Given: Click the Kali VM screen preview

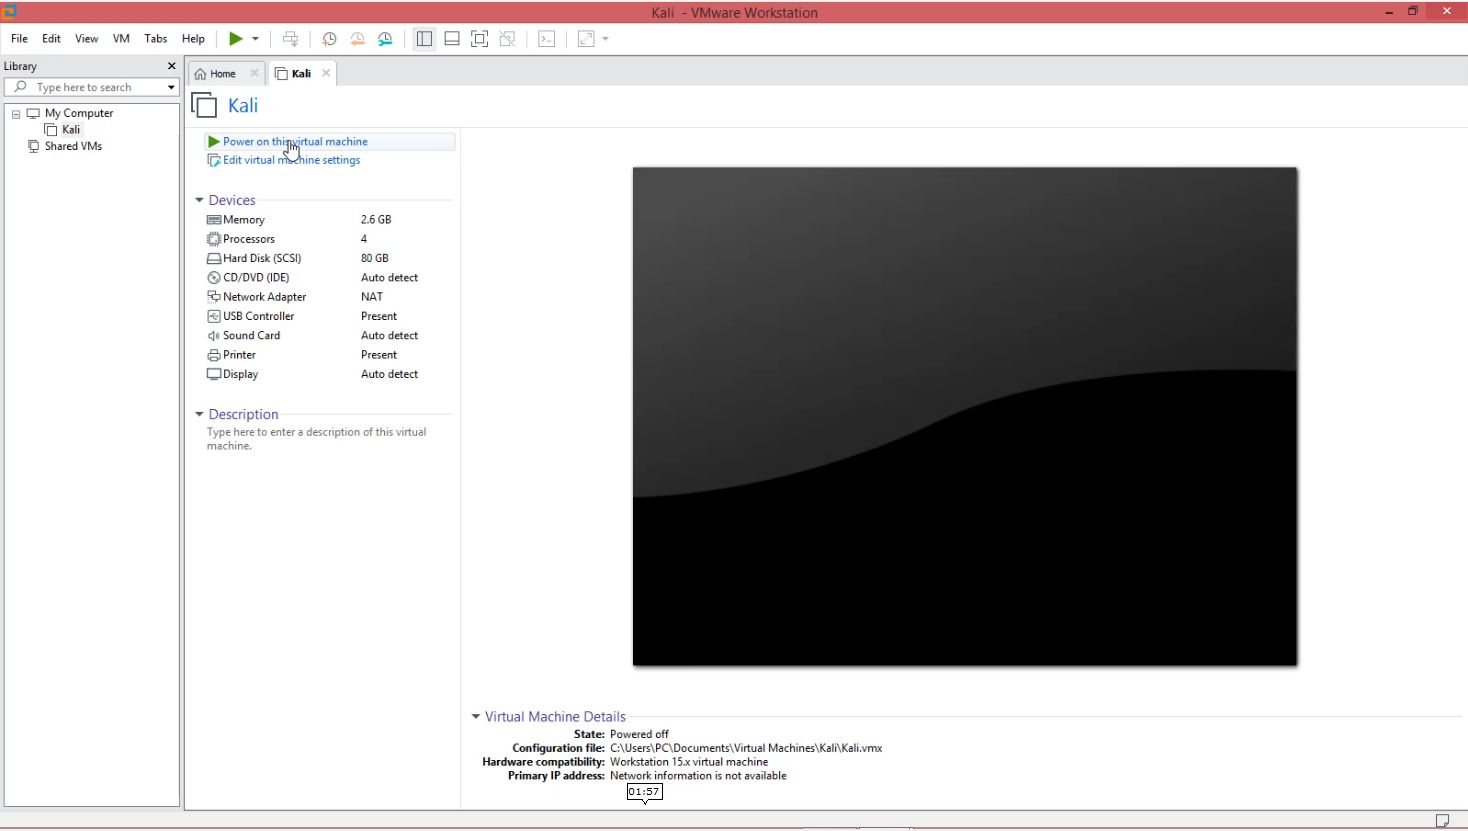Looking at the screenshot, I should pyautogui.click(x=965, y=416).
